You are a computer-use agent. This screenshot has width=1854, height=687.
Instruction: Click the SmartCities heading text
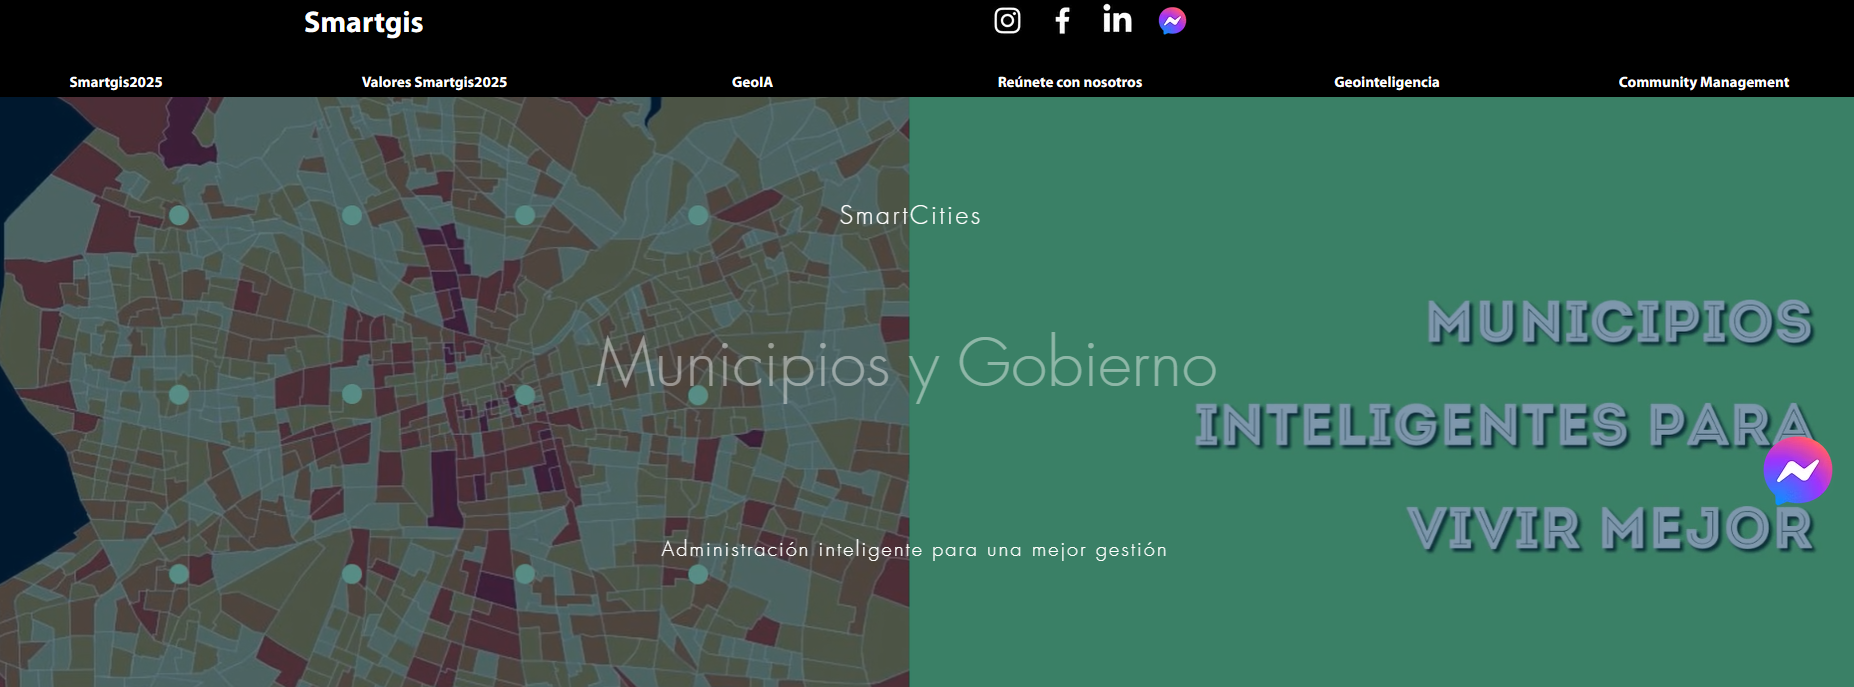pos(910,215)
